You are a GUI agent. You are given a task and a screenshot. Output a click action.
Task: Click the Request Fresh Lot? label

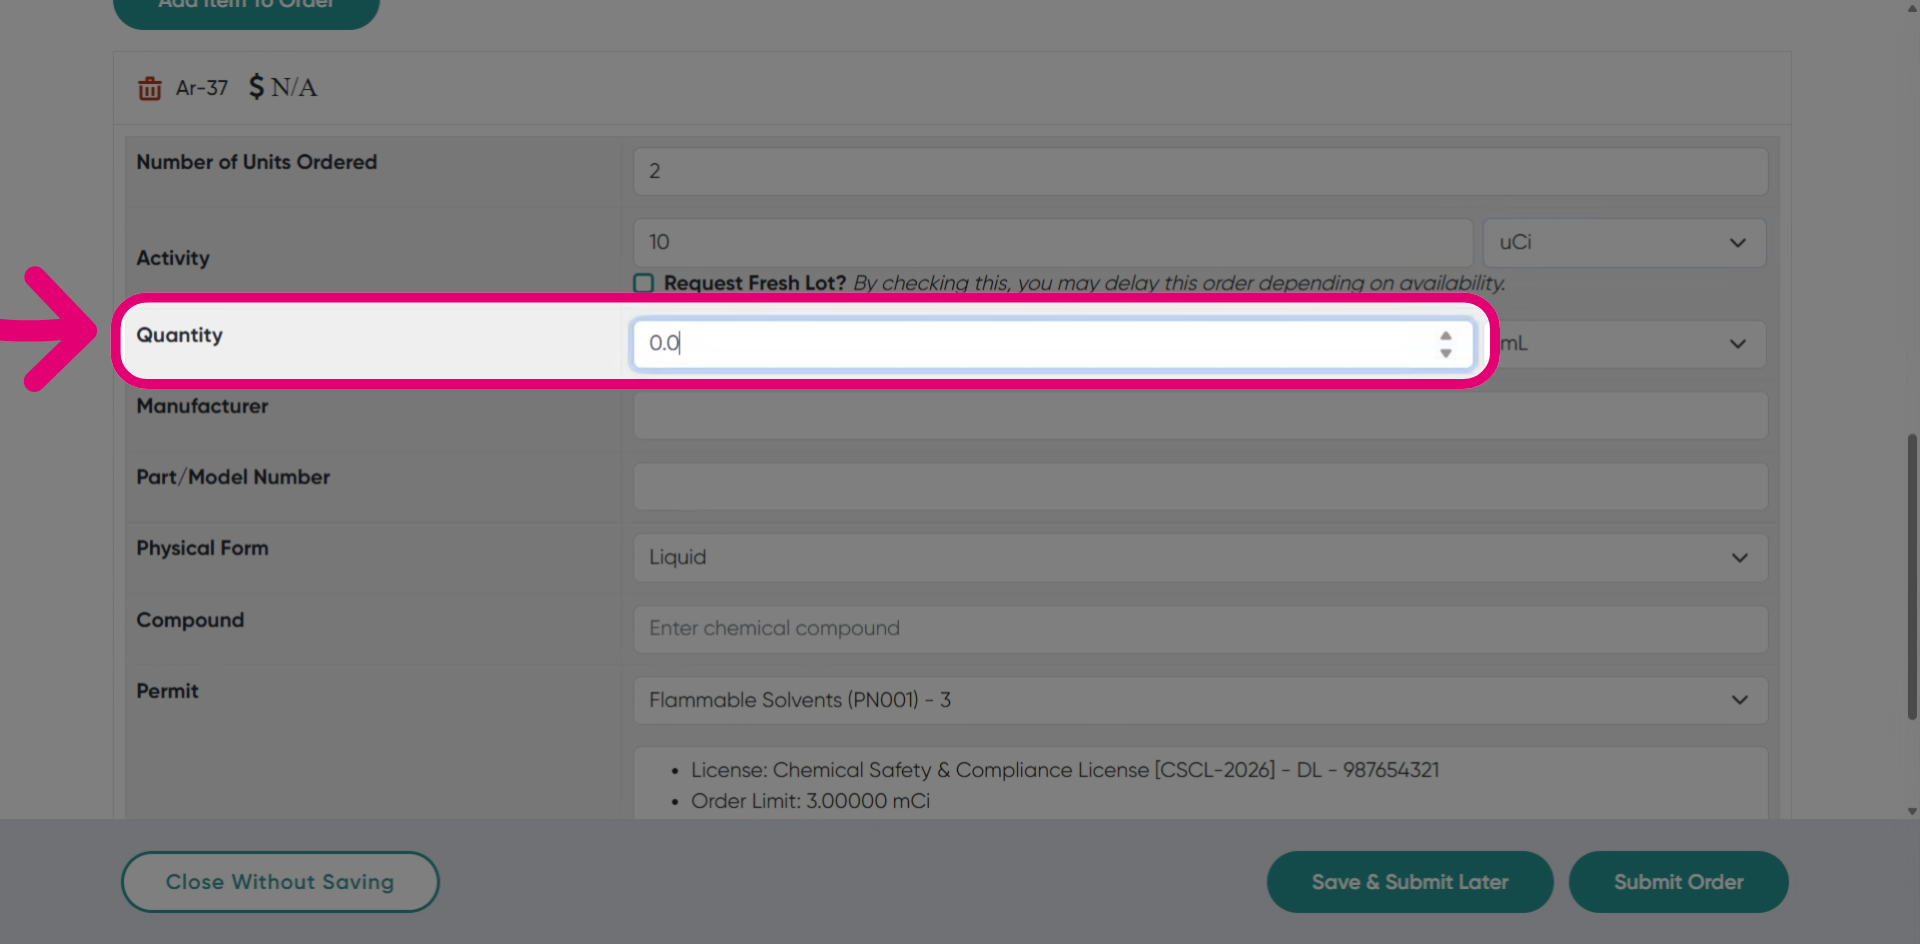click(755, 283)
